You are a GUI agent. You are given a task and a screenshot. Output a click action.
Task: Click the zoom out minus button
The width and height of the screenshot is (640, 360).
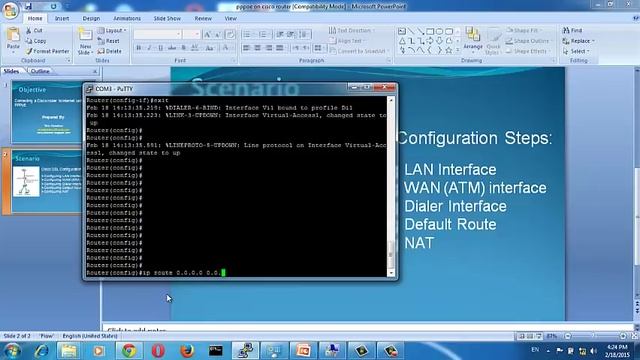[x=568, y=336]
